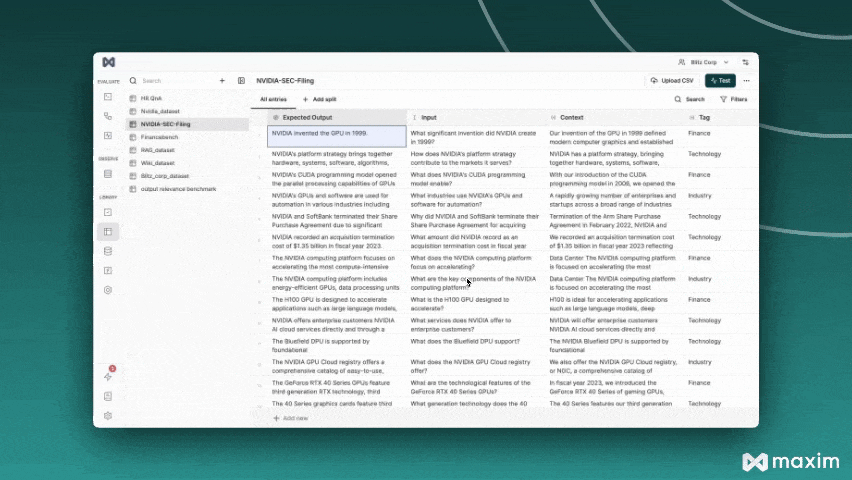Viewport: 852px width, 480px height.
Task: Open the Blitz Corp workspace dropdown
Action: [703, 62]
